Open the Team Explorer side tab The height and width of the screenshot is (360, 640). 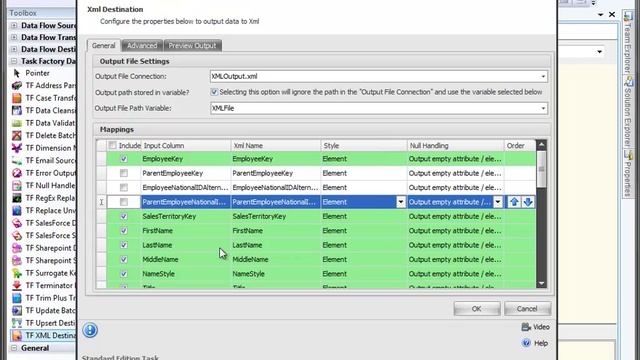(628, 43)
